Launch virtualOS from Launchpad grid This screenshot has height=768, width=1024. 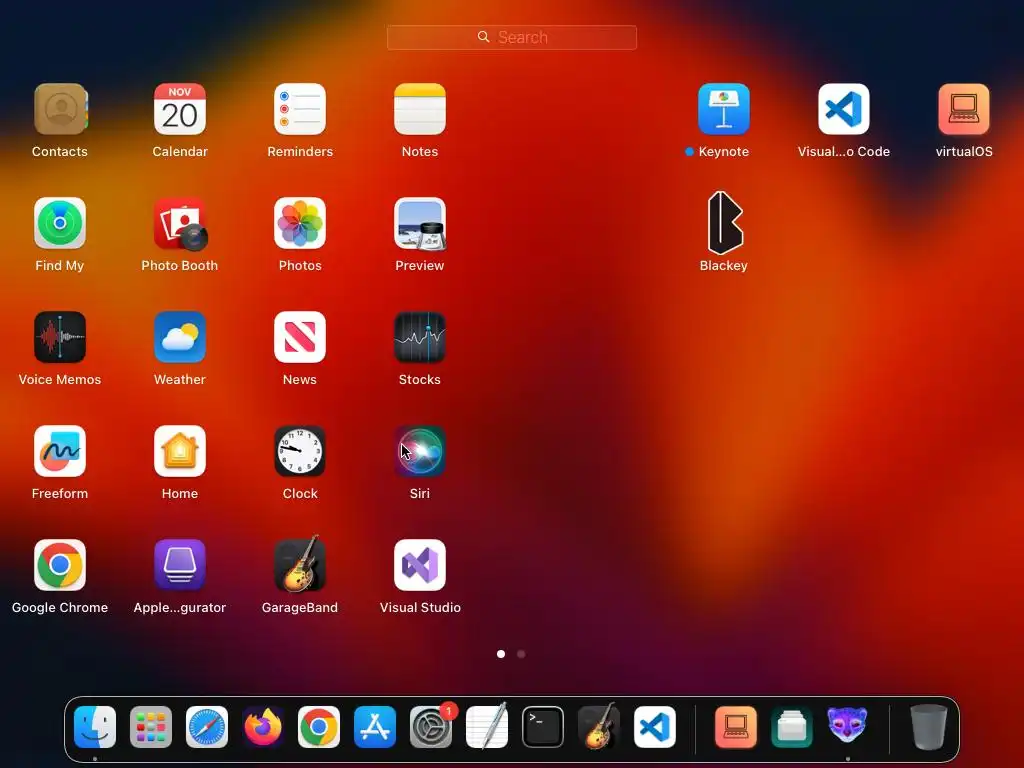pyautogui.click(x=964, y=109)
